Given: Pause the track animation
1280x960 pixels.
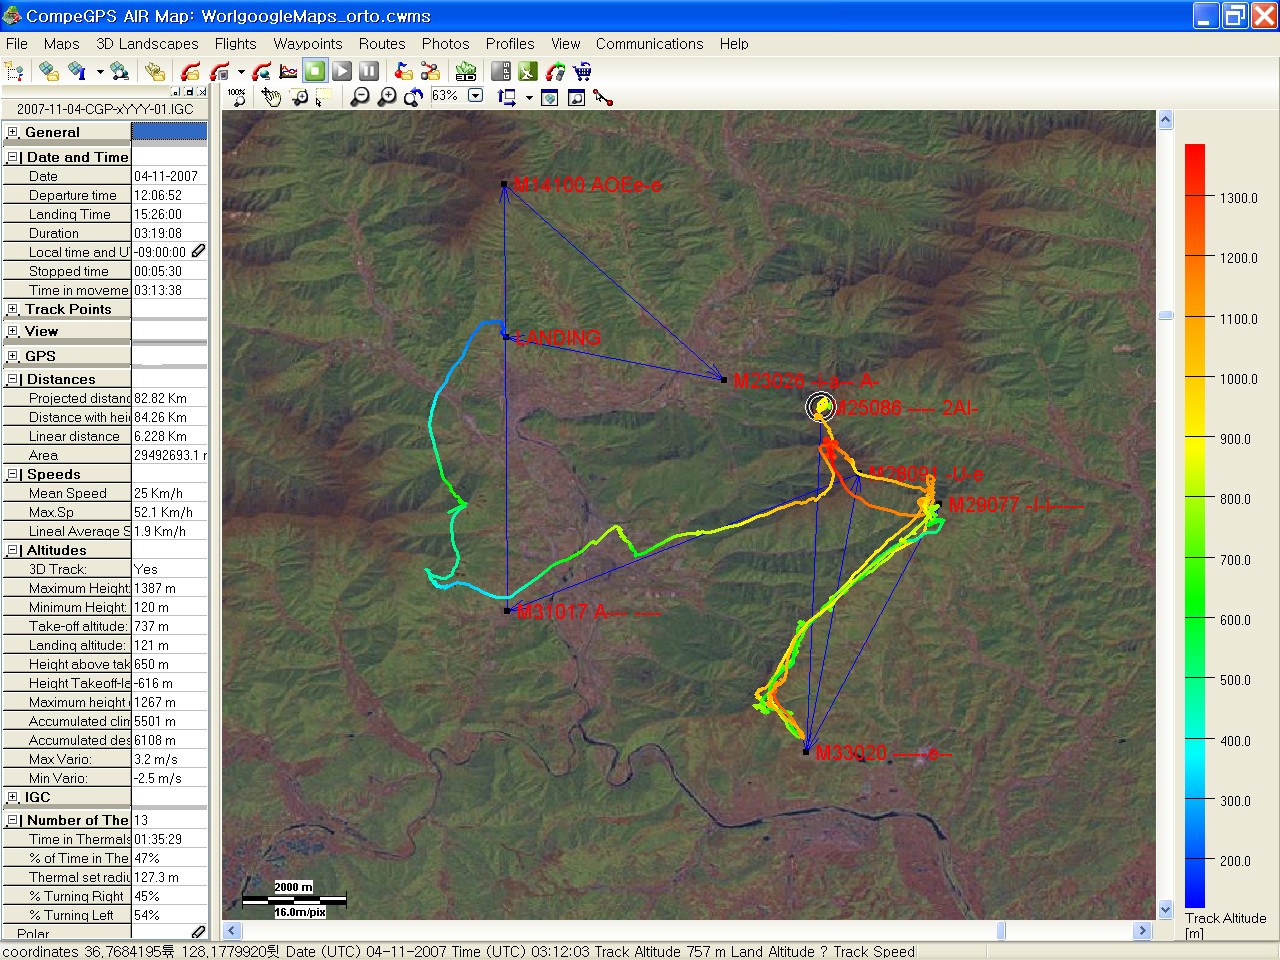Looking at the screenshot, I should click(x=369, y=71).
